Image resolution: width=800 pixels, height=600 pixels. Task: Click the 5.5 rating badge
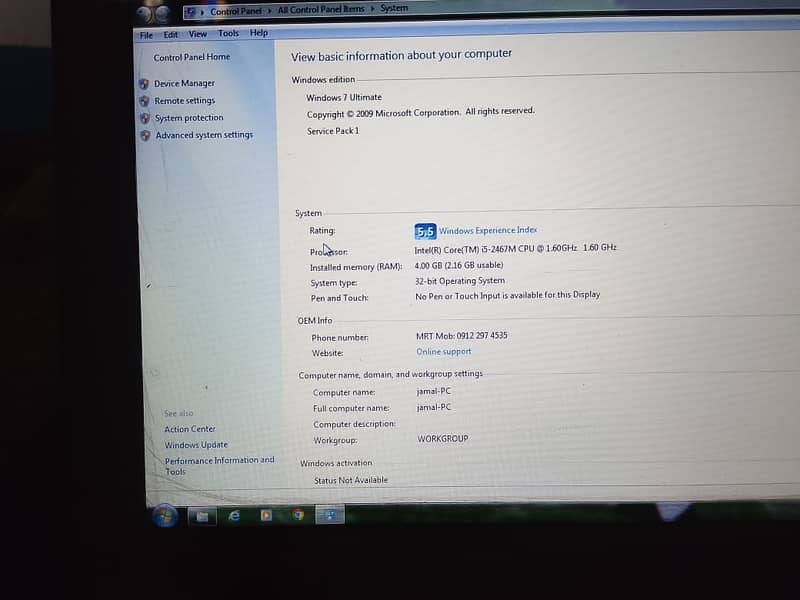pyautogui.click(x=425, y=232)
